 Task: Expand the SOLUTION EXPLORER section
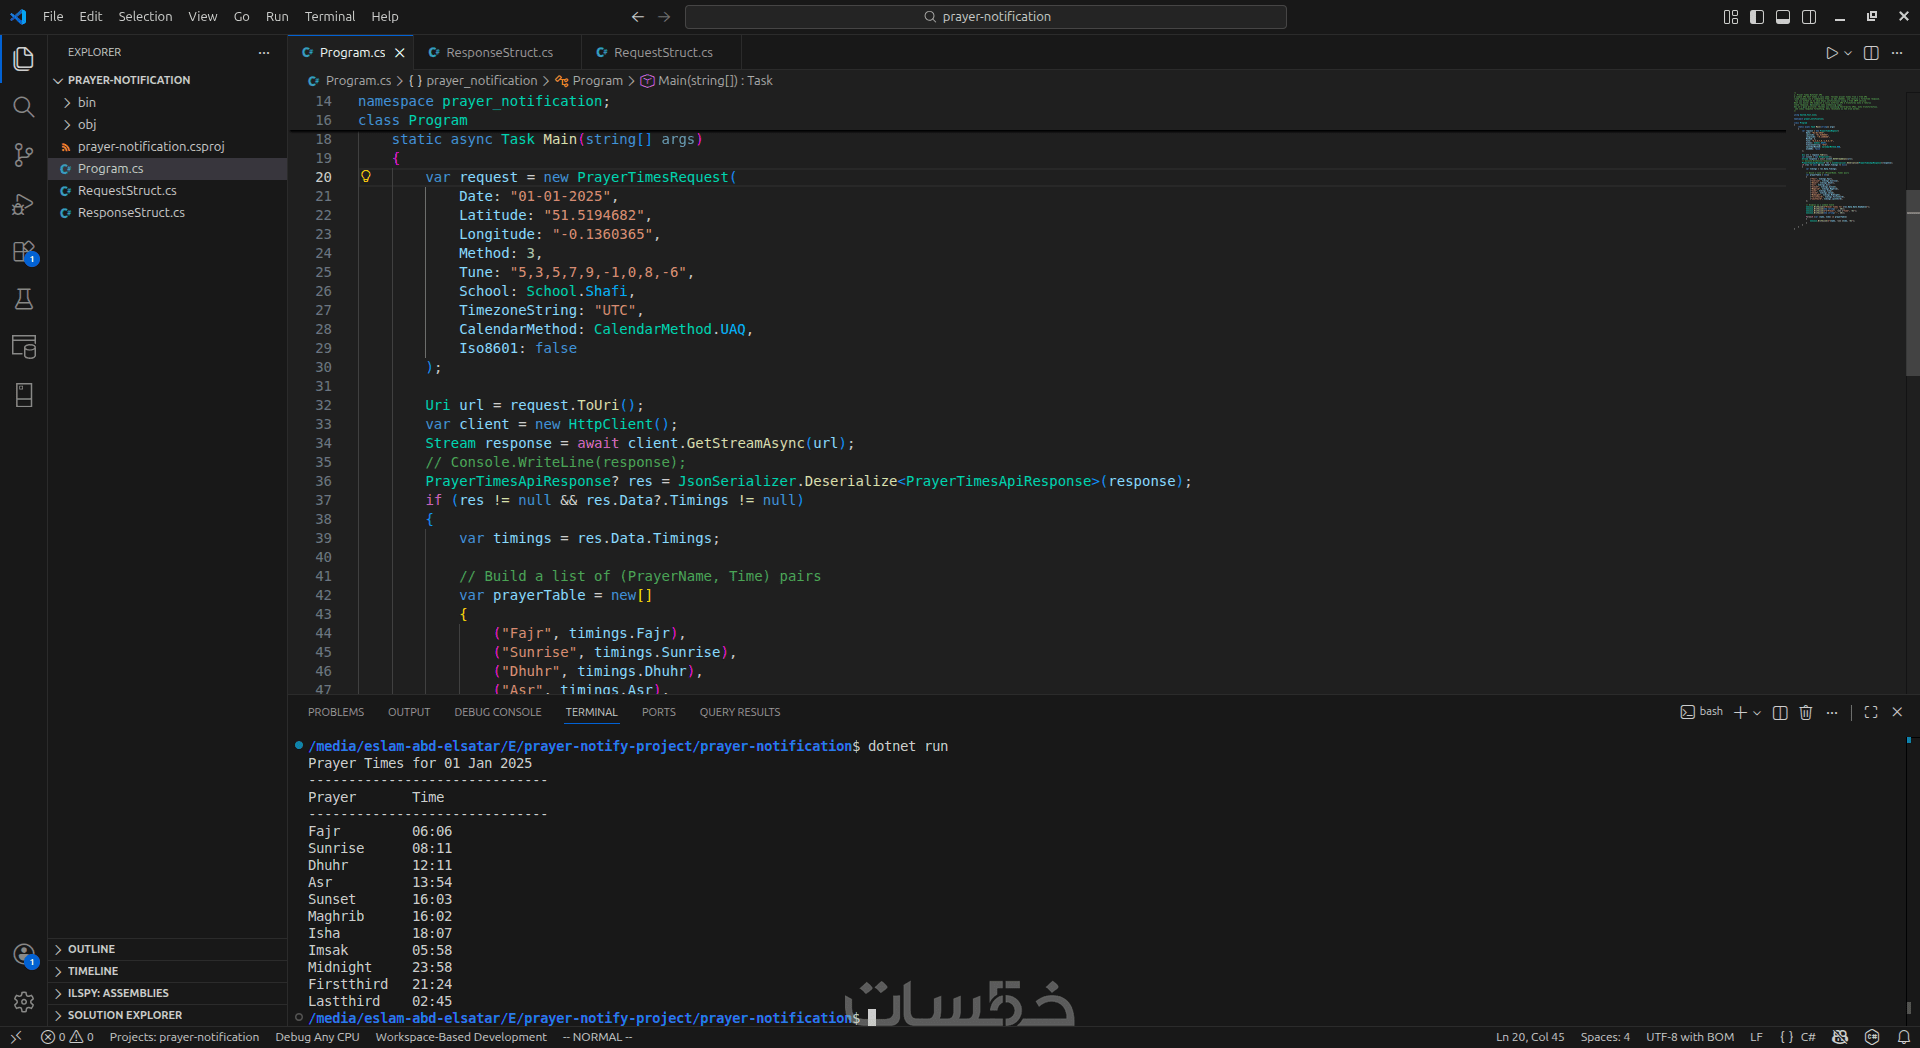coord(167,1015)
